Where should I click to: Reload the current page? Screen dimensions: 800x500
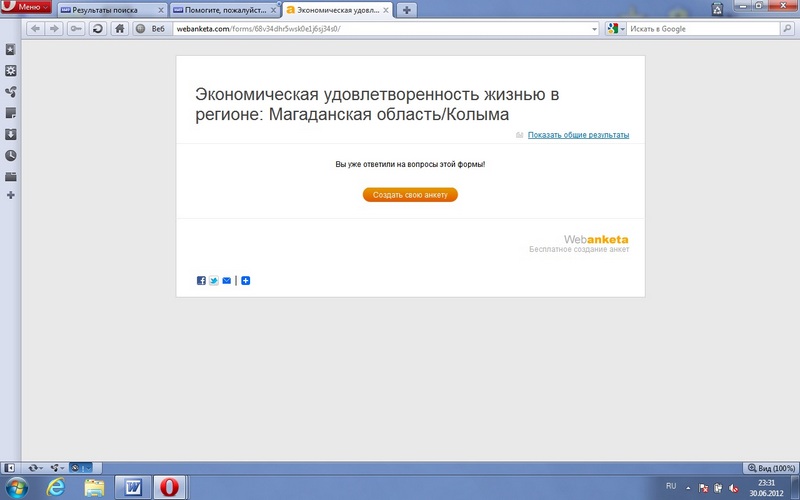[x=97, y=29]
